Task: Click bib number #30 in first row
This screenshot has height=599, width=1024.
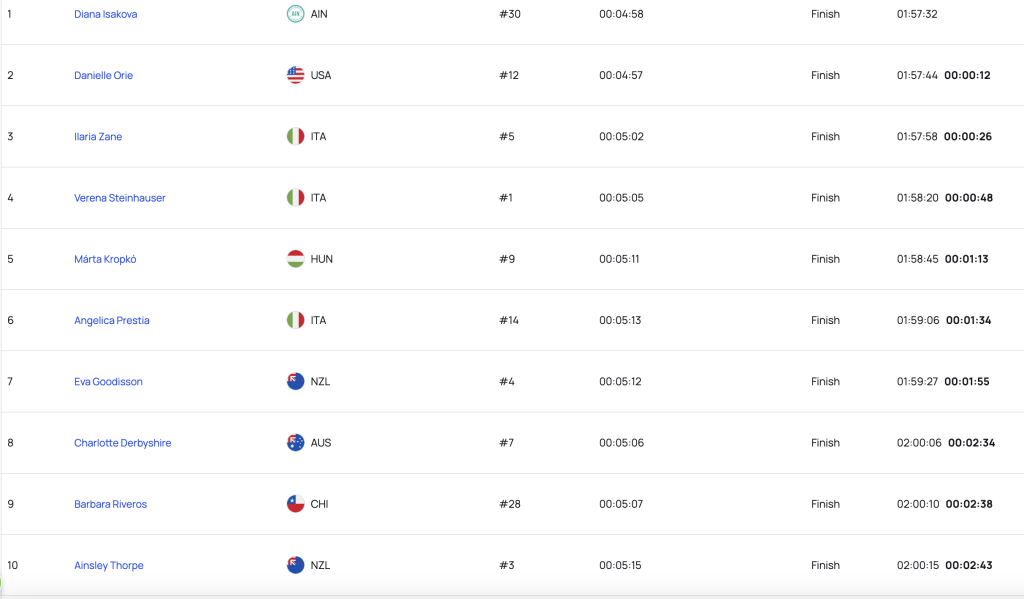Action: (510, 14)
